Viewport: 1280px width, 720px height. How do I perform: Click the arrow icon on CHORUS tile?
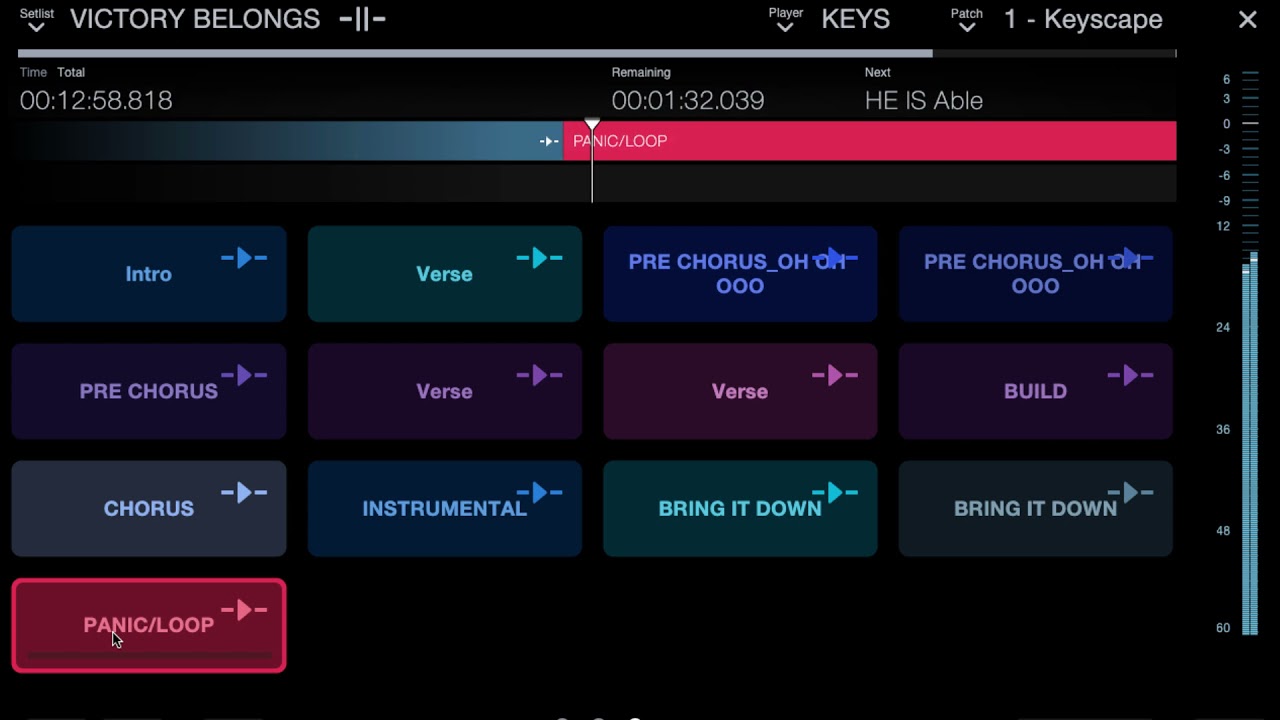pyautogui.click(x=244, y=493)
